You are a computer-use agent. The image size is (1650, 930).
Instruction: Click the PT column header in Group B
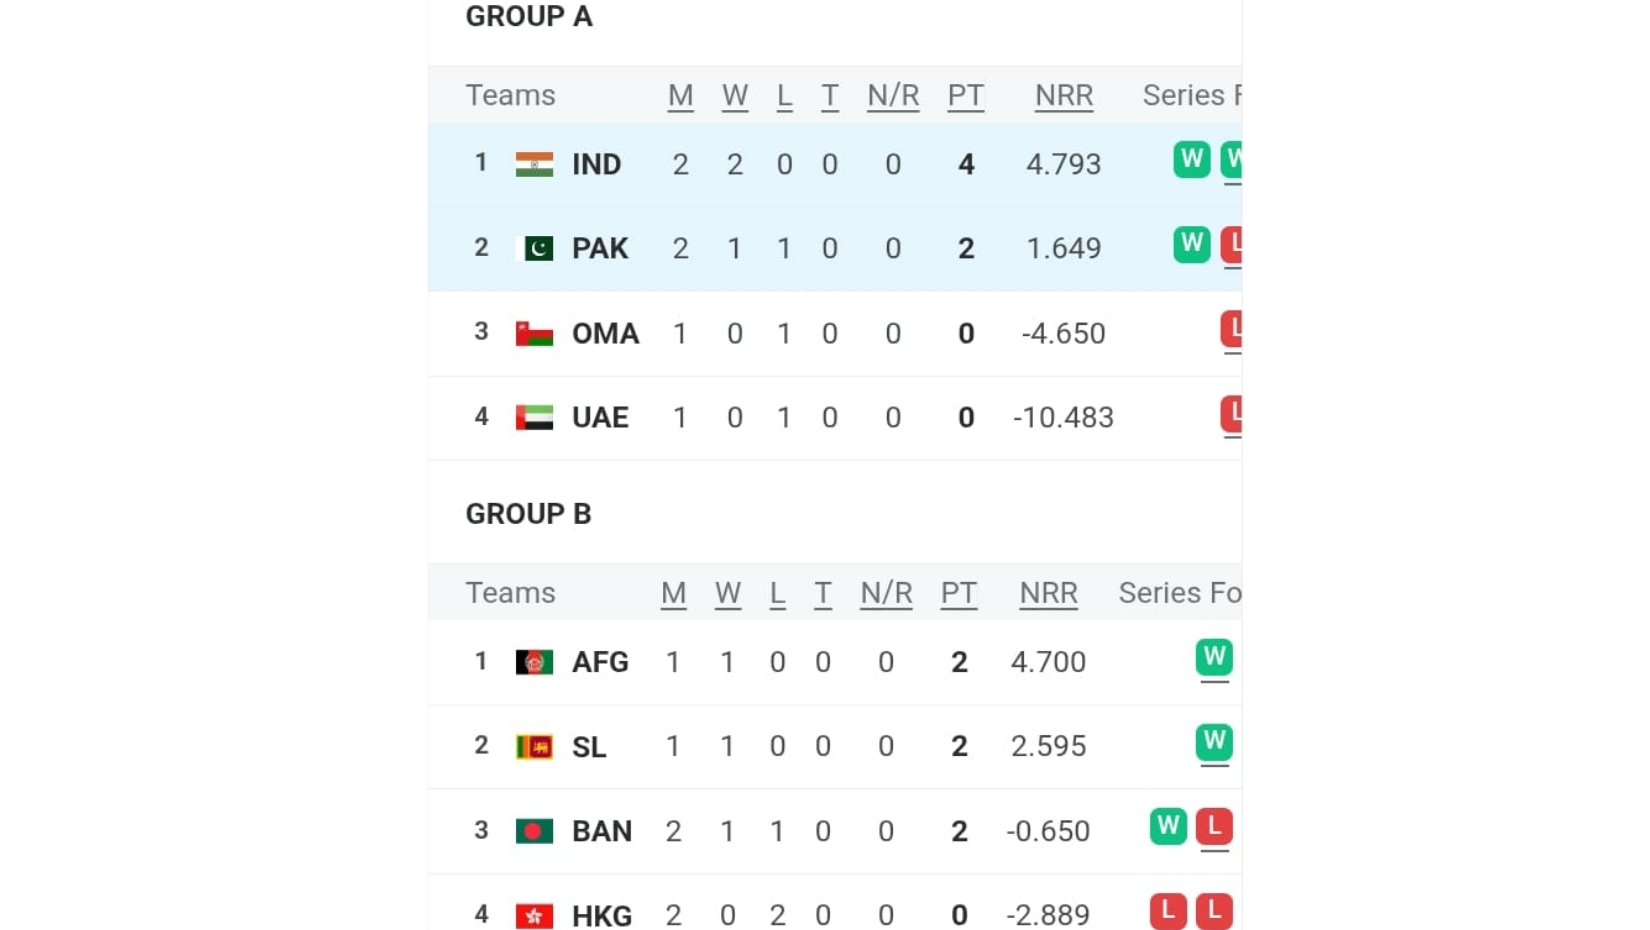(x=958, y=593)
